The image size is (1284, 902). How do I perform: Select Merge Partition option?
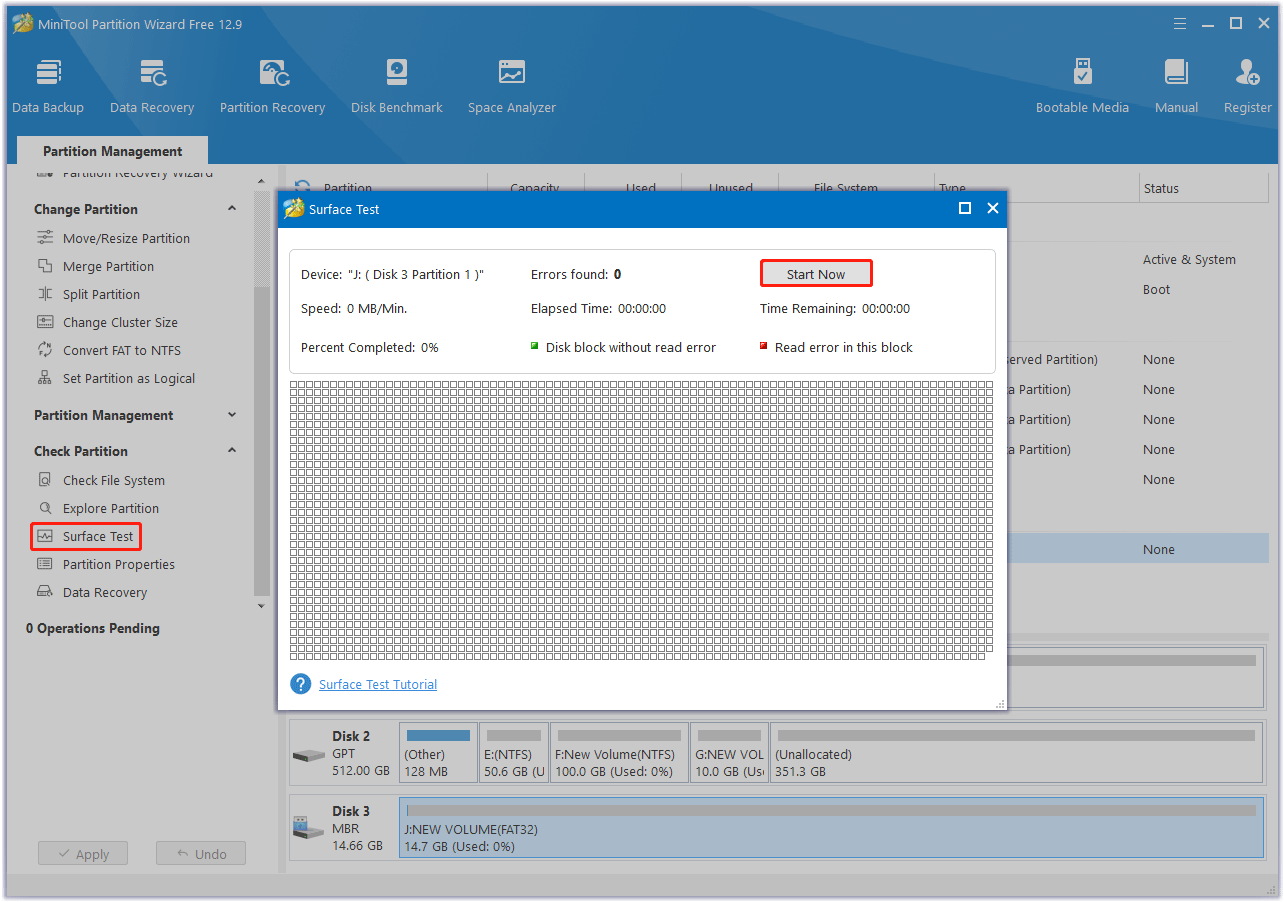108,266
